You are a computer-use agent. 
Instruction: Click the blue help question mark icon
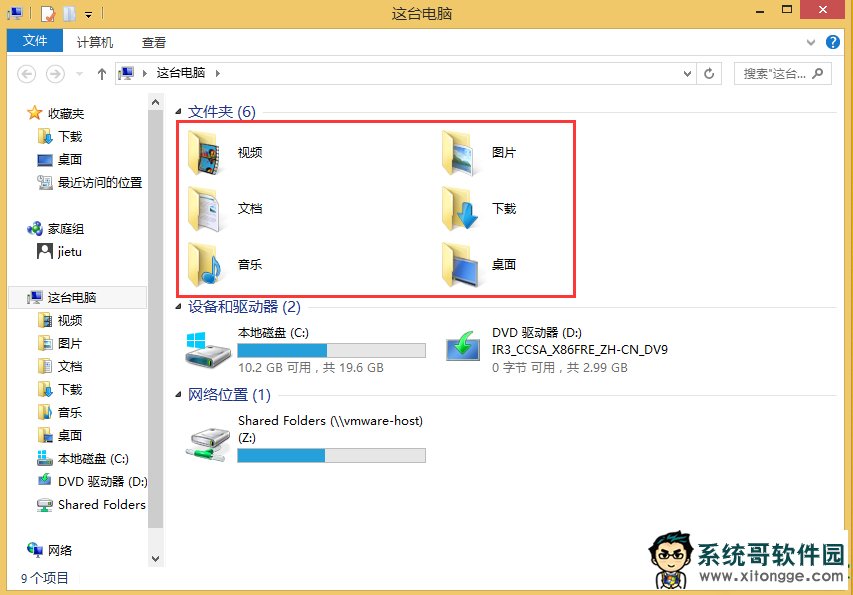[x=832, y=42]
